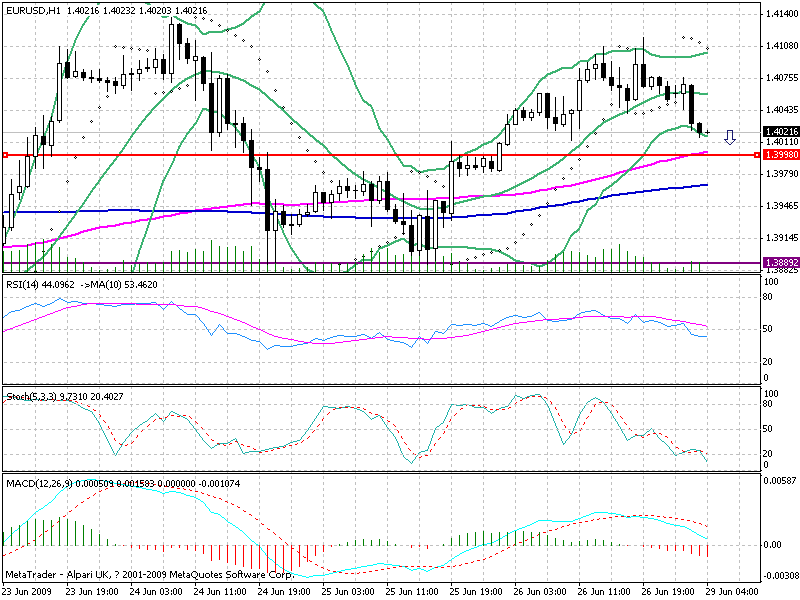Click the ->MA(10) 53.4620 label
This screenshot has width=800, height=600.
click(x=119, y=285)
